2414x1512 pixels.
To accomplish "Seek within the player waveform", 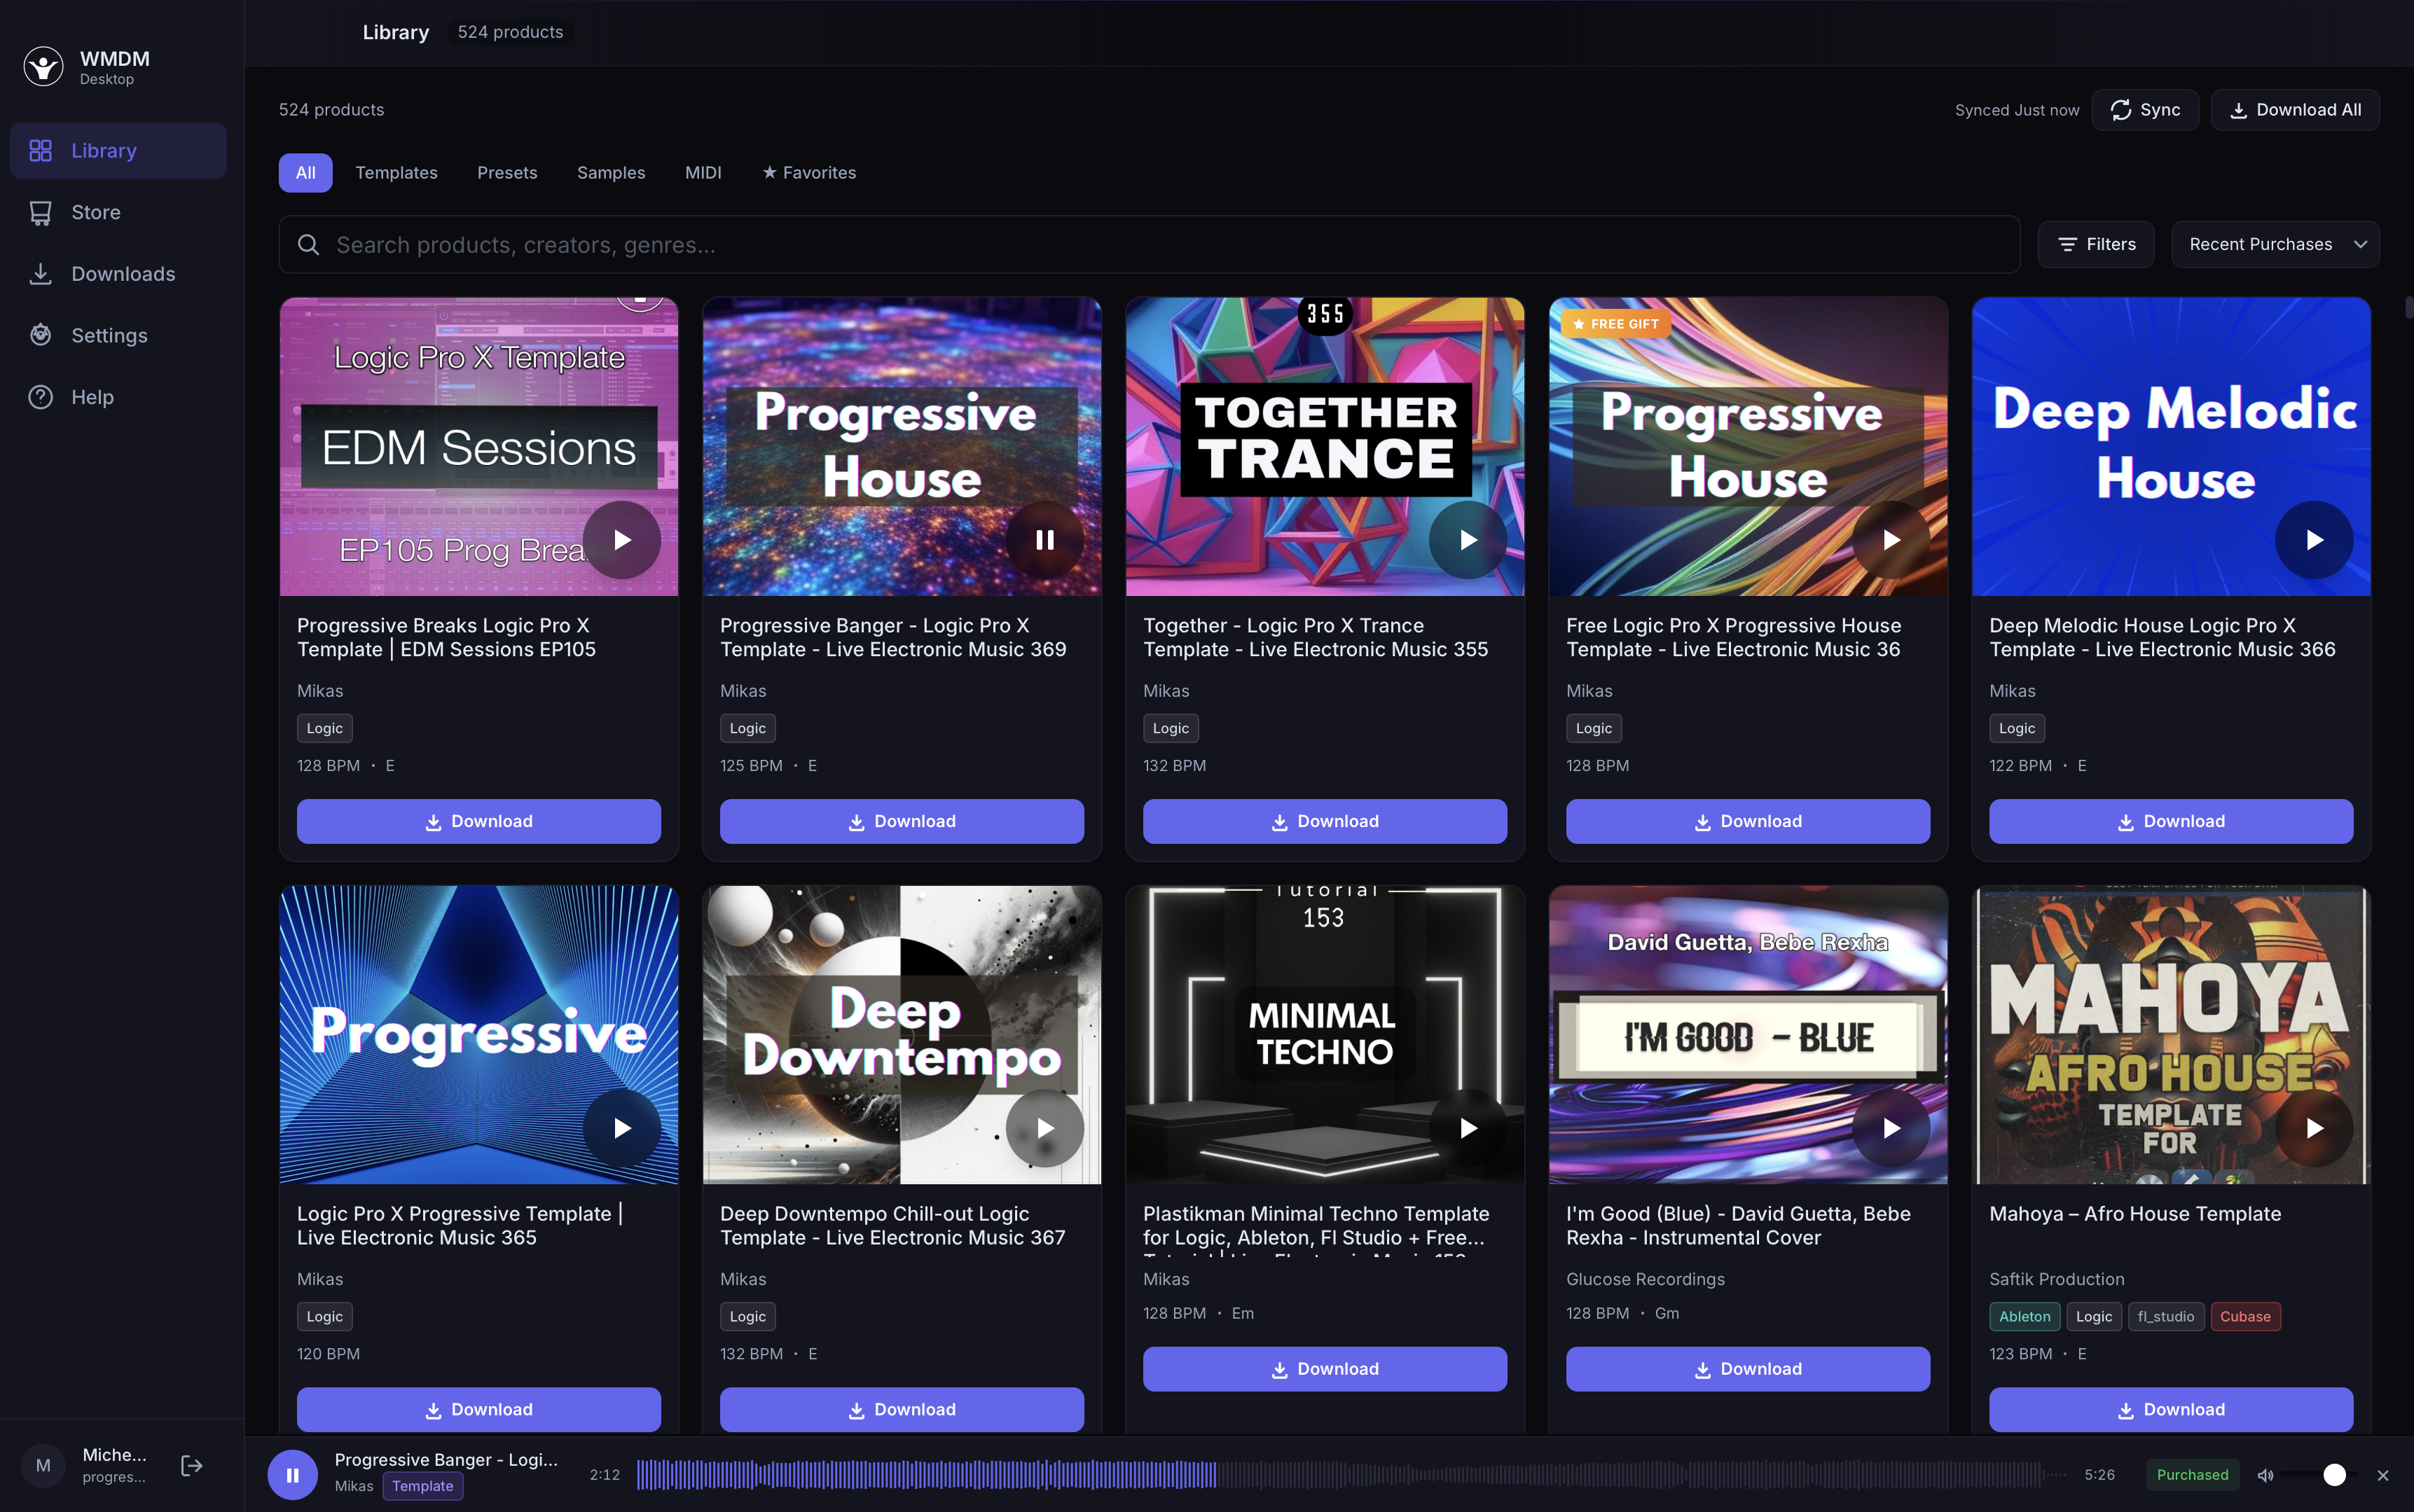I will pos(1351,1475).
